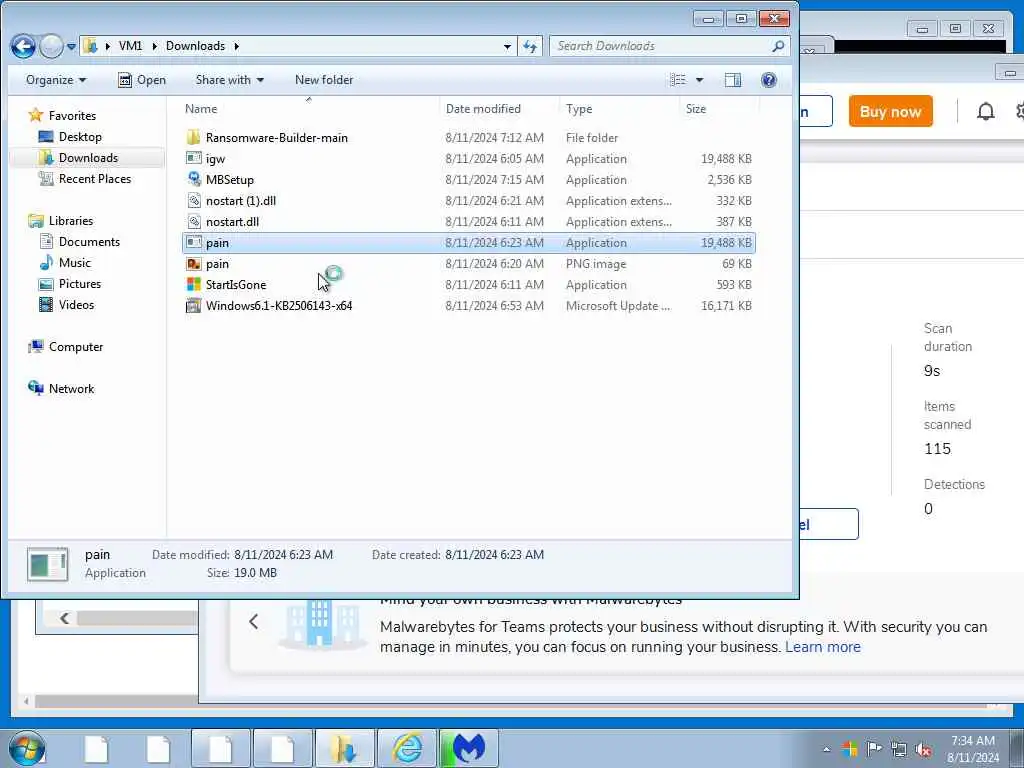Screen dimensions: 1024x768
Task: Open the Action Center flag icon
Action: tap(874, 749)
